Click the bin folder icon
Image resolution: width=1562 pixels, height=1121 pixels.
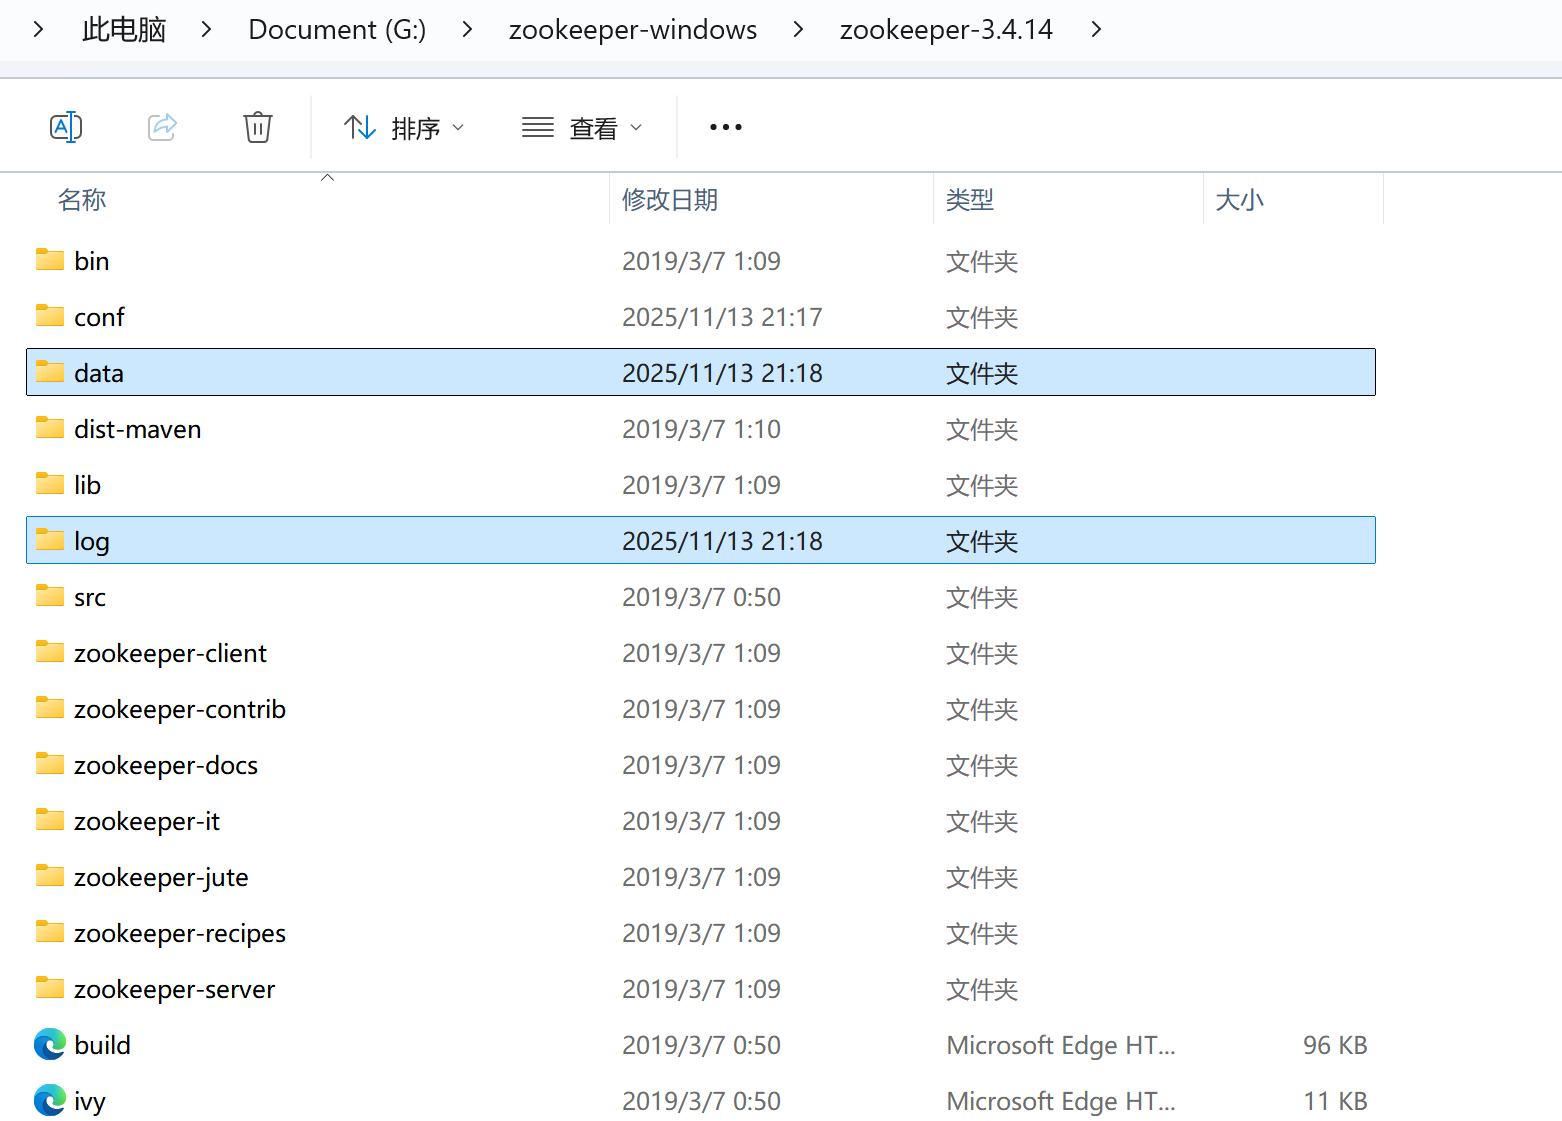pyautogui.click(x=48, y=259)
